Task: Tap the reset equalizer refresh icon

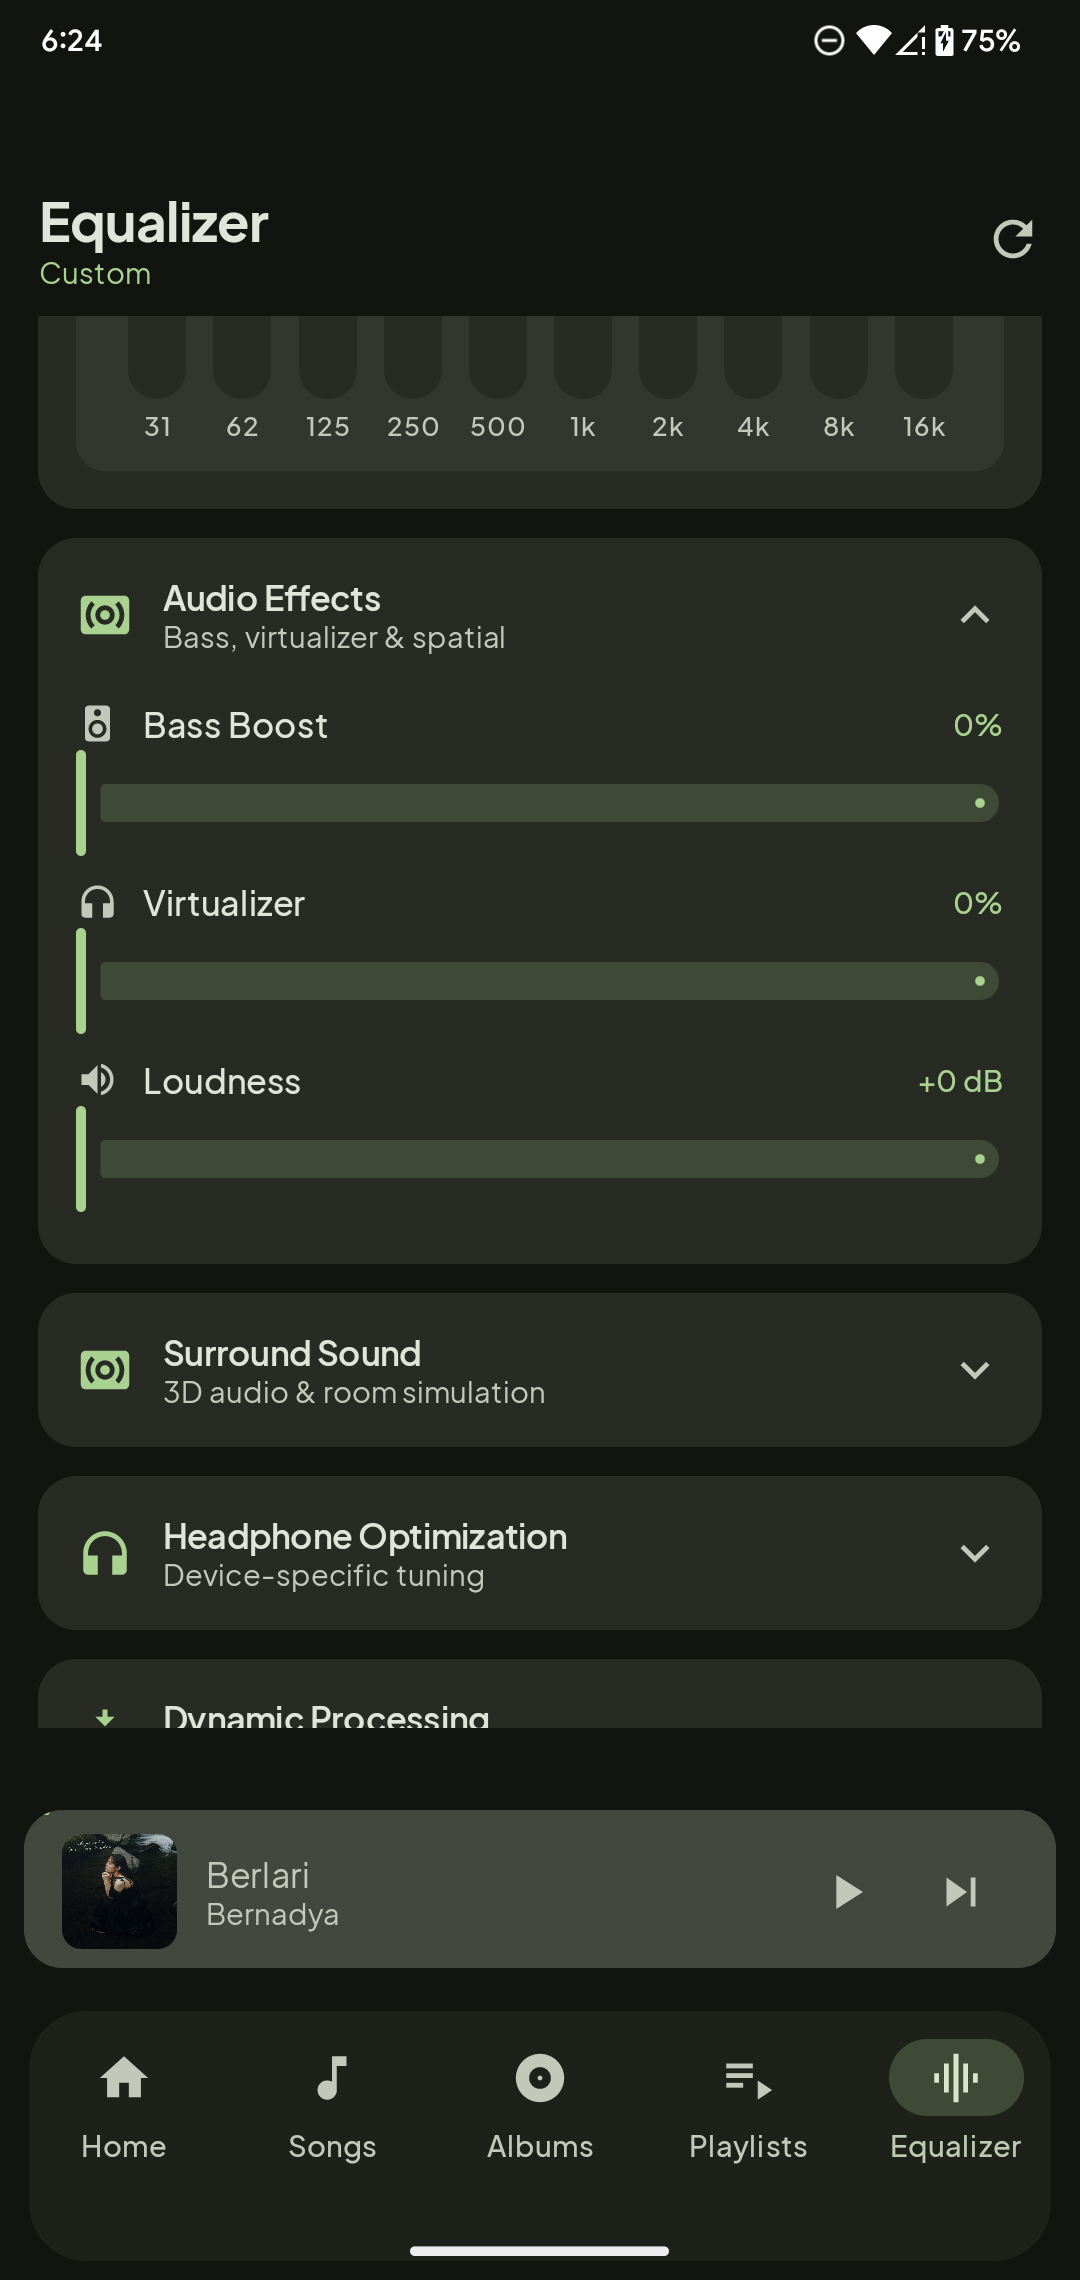Action: [1012, 239]
